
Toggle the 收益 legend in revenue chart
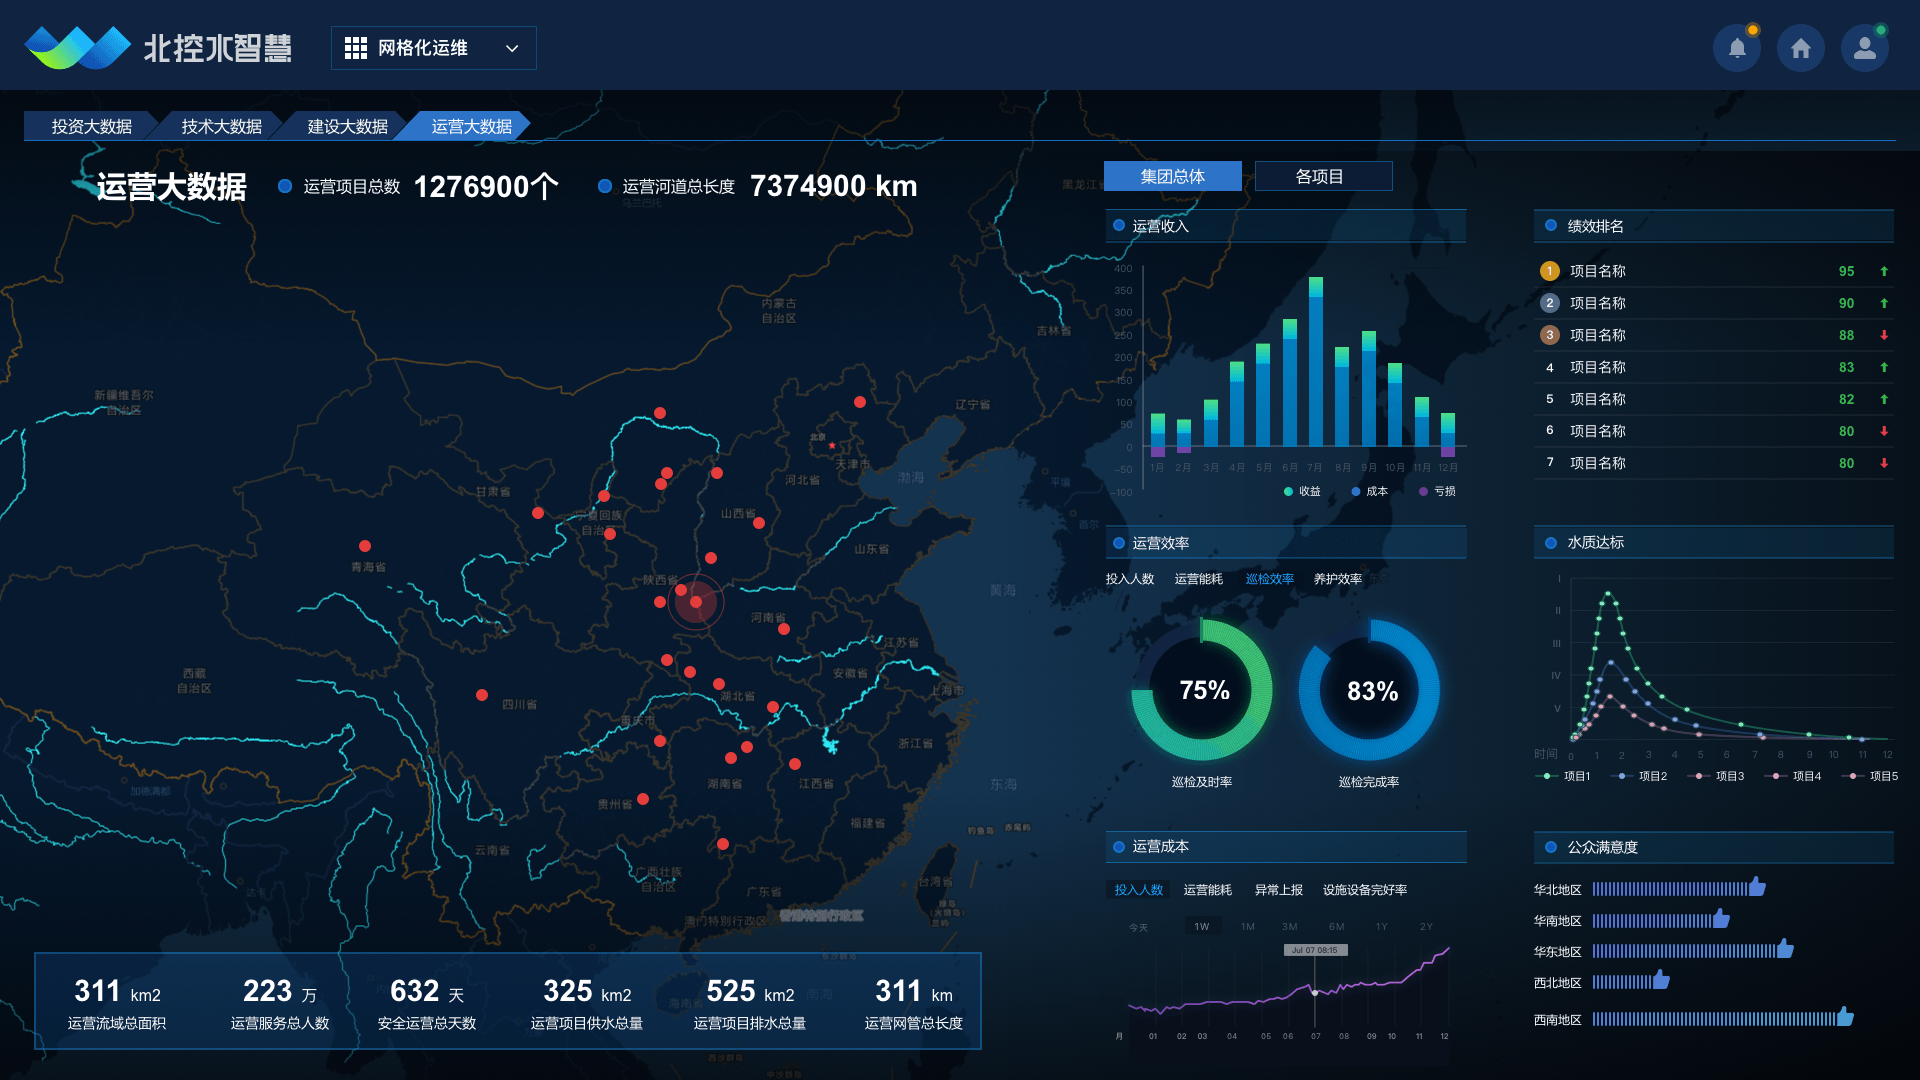(1301, 491)
